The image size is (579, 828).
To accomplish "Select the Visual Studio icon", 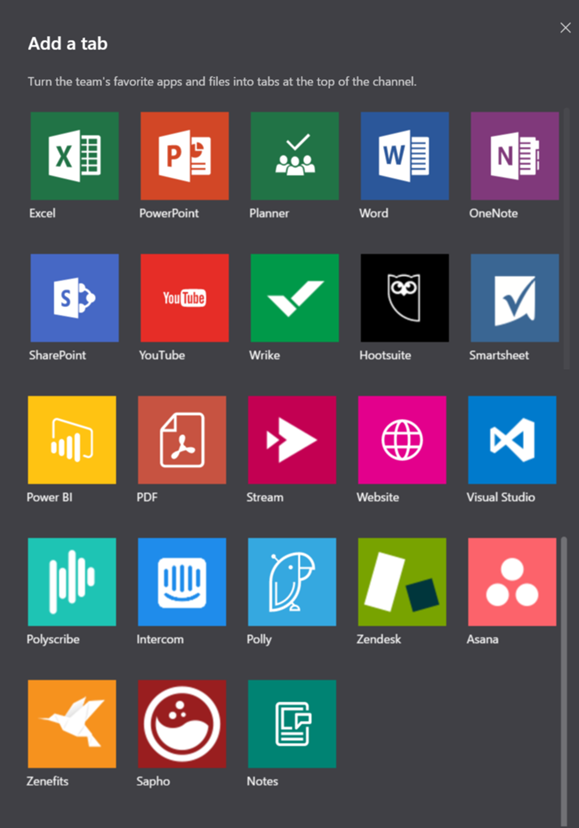I will [x=512, y=440].
